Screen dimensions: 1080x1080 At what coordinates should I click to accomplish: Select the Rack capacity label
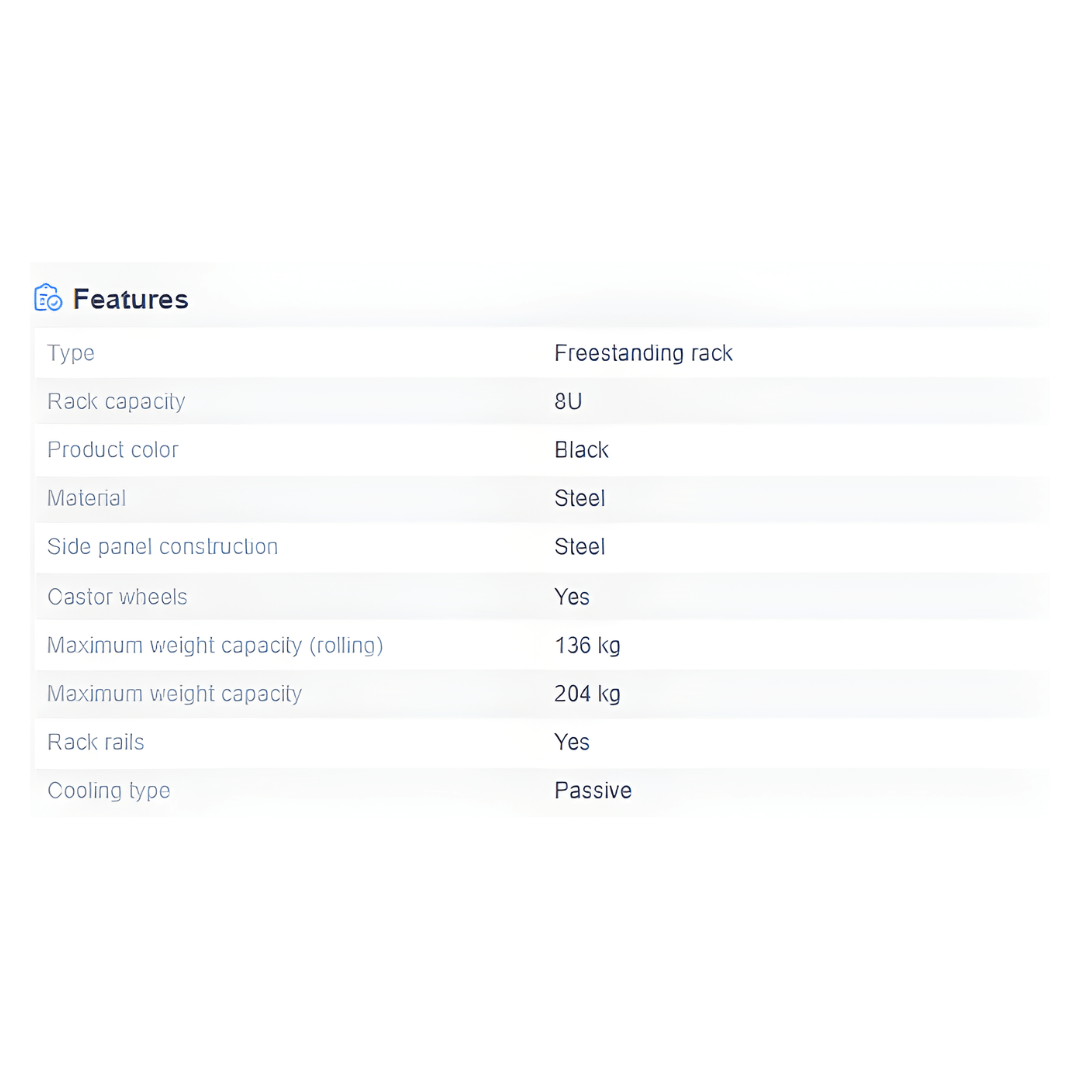(x=116, y=401)
